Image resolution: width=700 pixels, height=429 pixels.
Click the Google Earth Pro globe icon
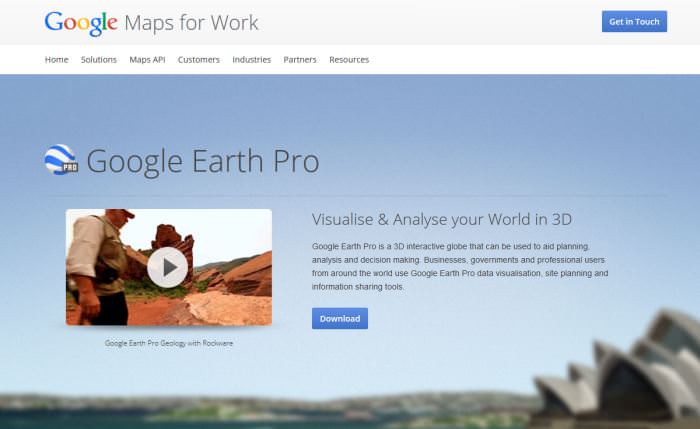[61, 159]
